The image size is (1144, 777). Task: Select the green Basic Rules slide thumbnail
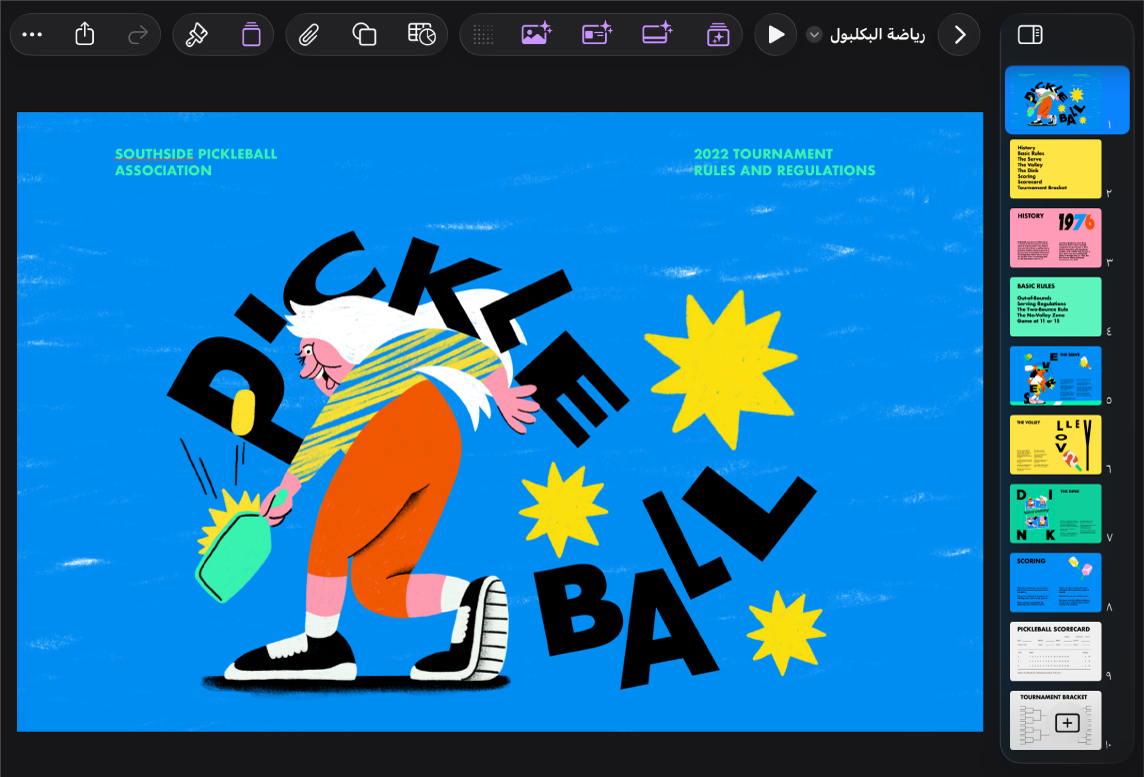click(1055, 306)
